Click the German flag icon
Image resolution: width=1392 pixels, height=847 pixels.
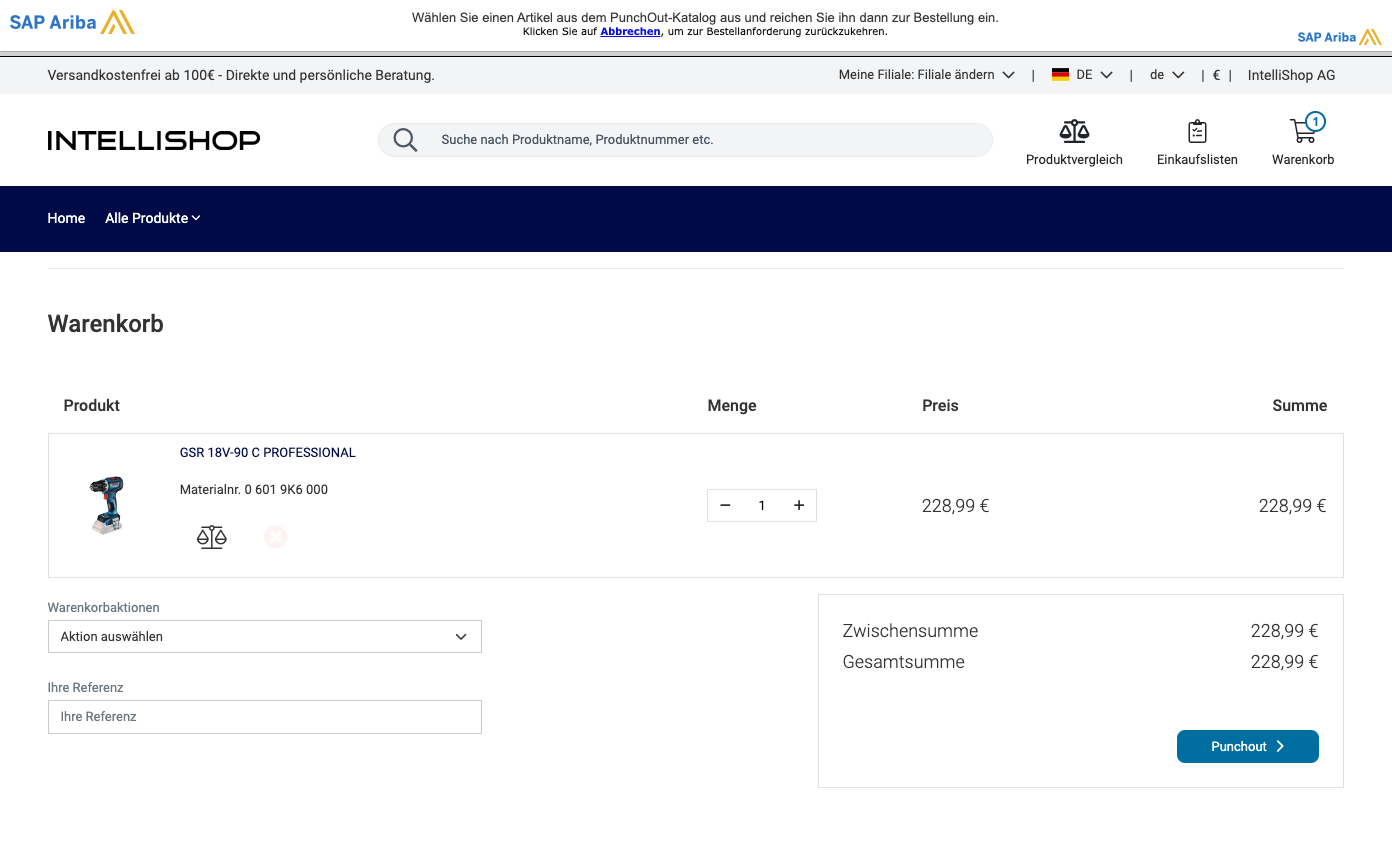pyautogui.click(x=1060, y=75)
